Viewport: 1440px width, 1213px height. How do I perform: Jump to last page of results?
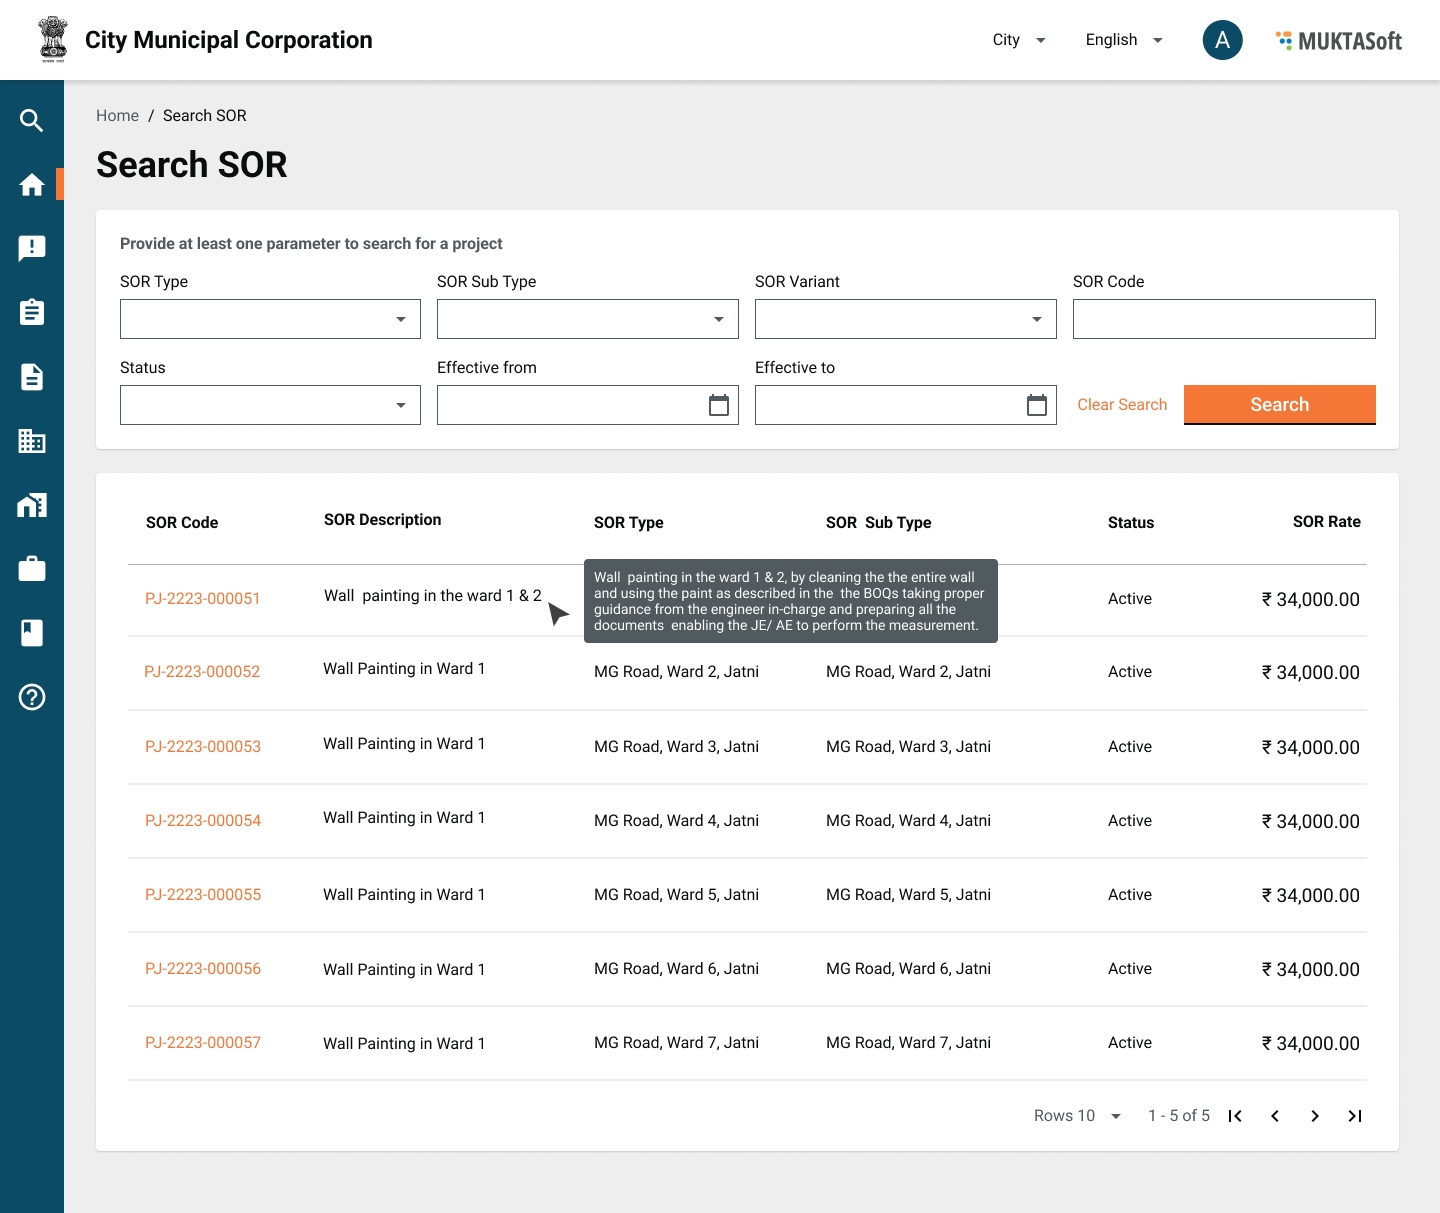[x=1354, y=1116]
